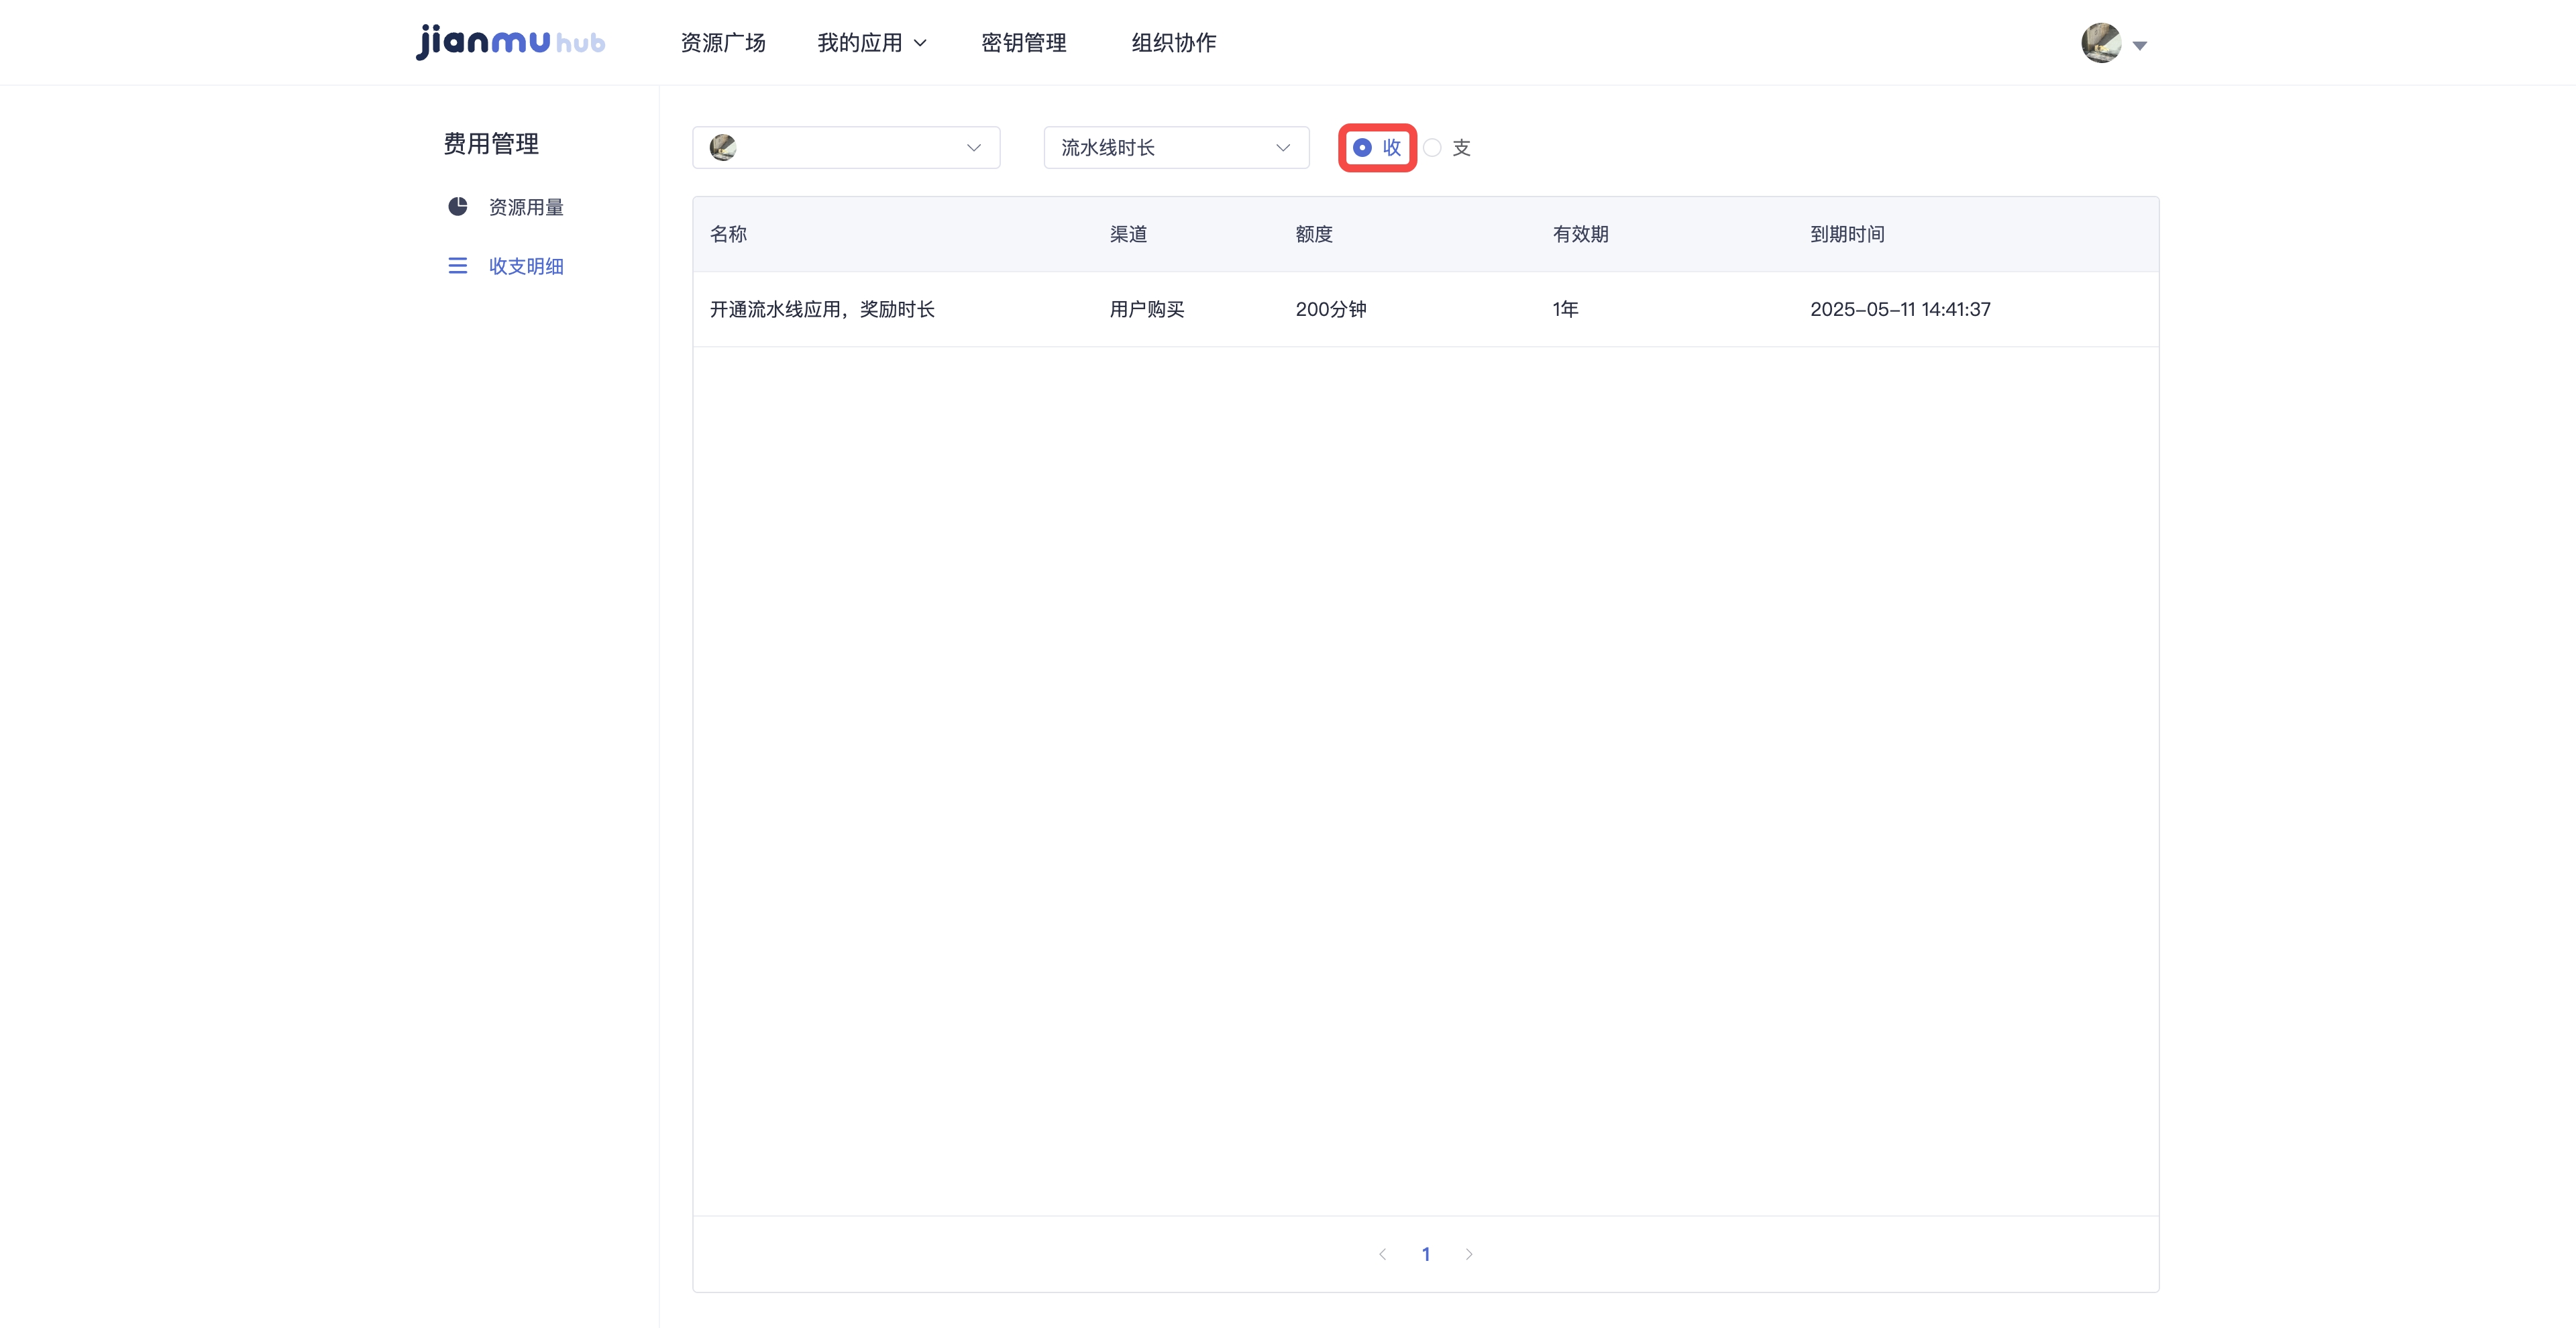Image resolution: width=2576 pixels, height=1328 pixels.
Task: Open 资源广场 in the top navigation
Action: click(723, 43)
